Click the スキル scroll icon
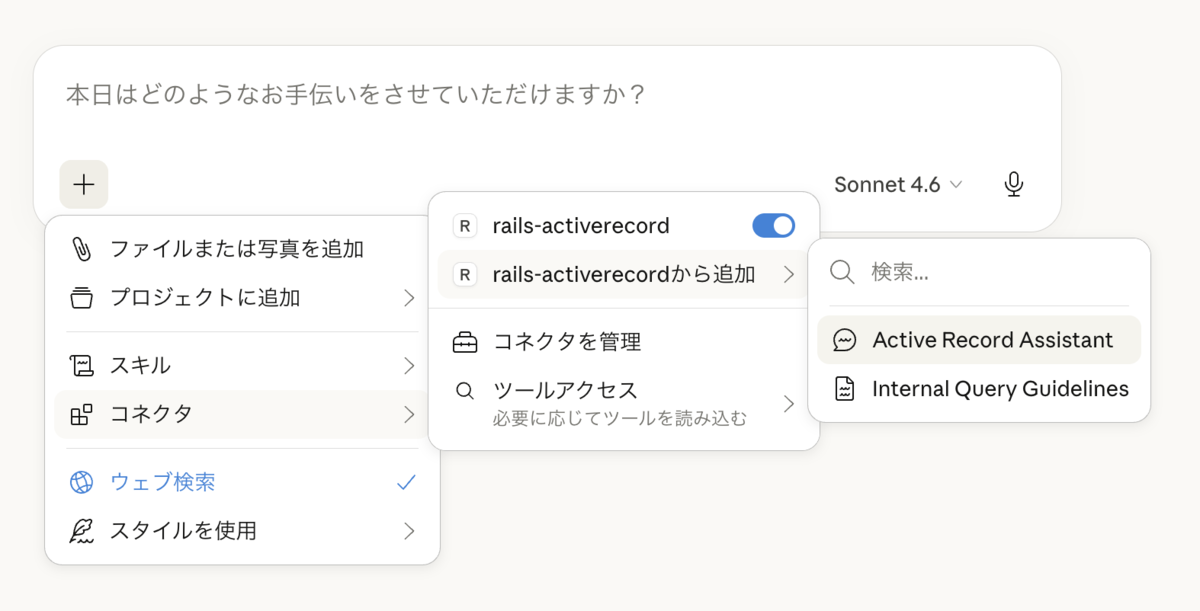1200x611 pixels. point(81,366)
